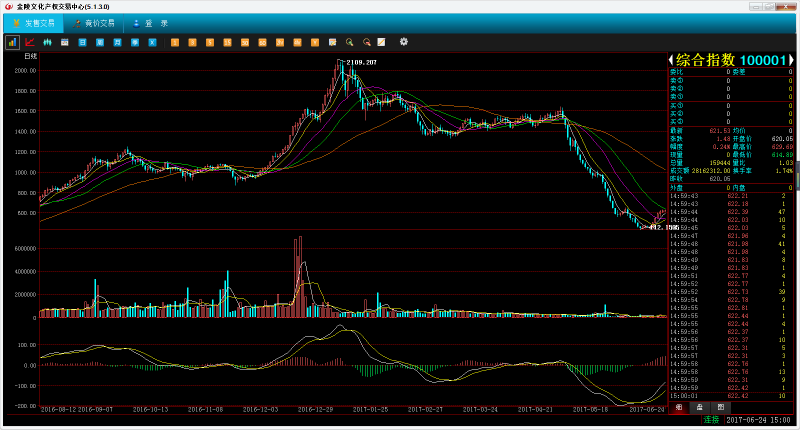800x430 pixels.
Task: Click the edit note icon in toolbar
Action: 333,42
